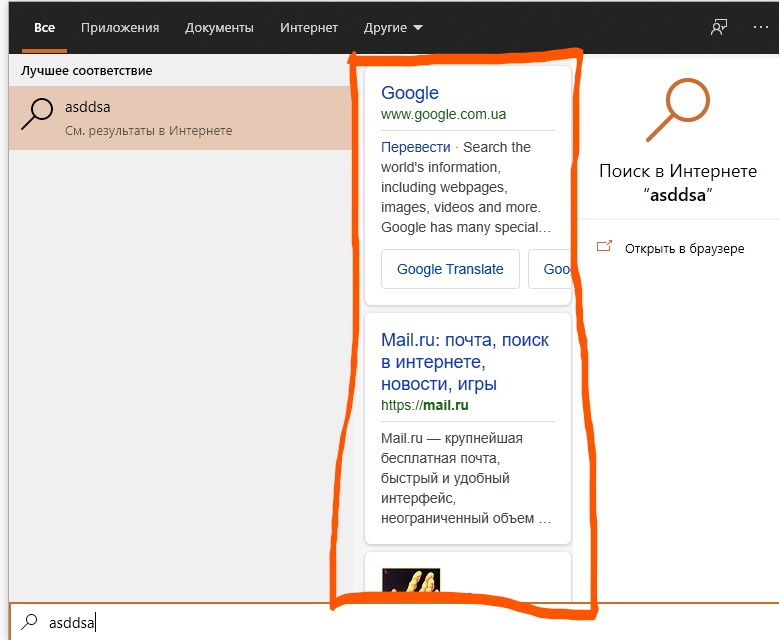Screen dimensions: 779x640
Task: Open the Google result title link
Action: click(x=410, y=93)
